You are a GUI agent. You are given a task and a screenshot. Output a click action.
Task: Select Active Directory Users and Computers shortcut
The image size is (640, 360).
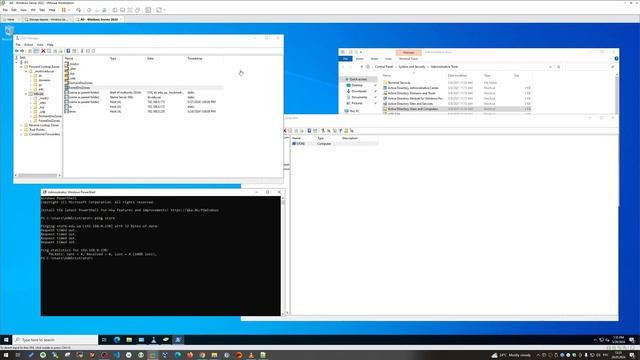[x=456, y=109]
